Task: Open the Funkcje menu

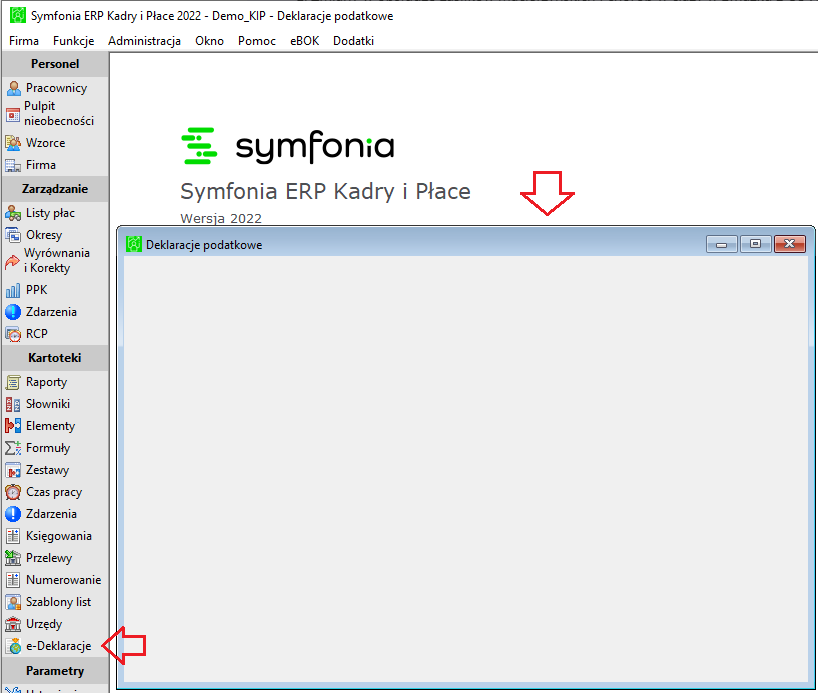Action: pyautogui.click(x=74, y=41)
